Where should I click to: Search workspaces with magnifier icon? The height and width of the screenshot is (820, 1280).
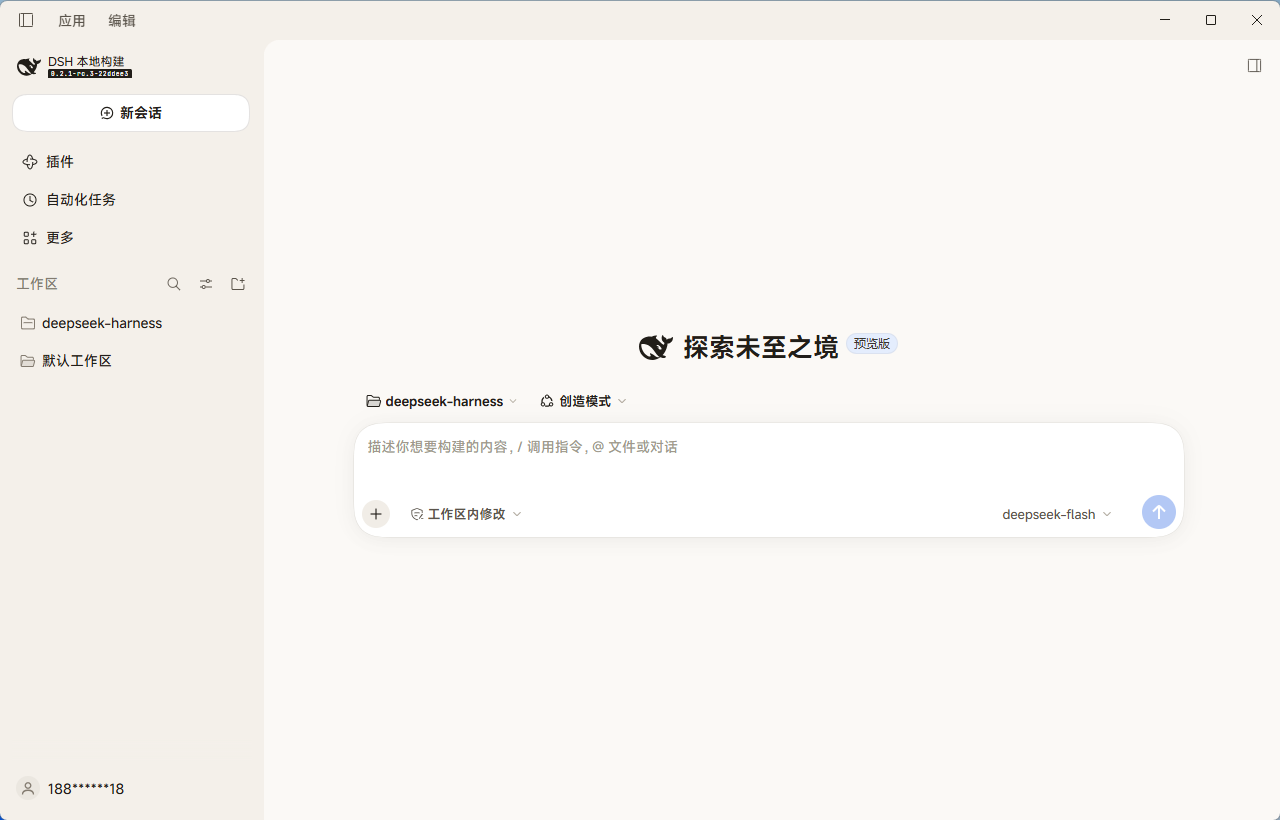174,284
